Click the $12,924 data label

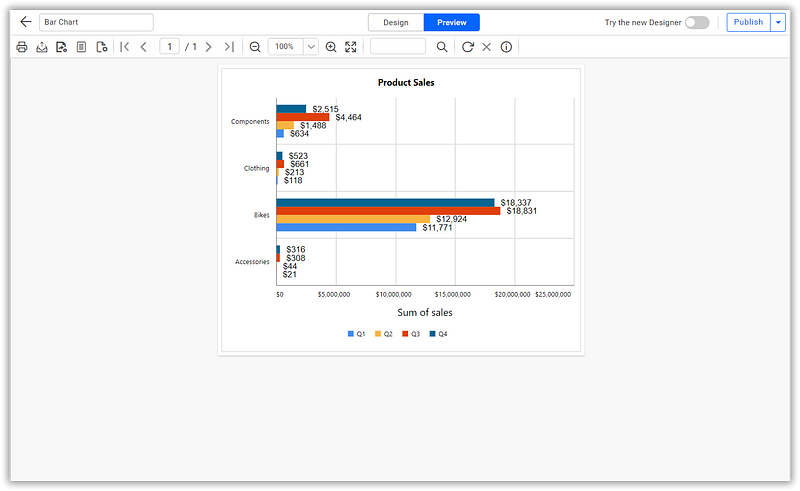point(452,219)
